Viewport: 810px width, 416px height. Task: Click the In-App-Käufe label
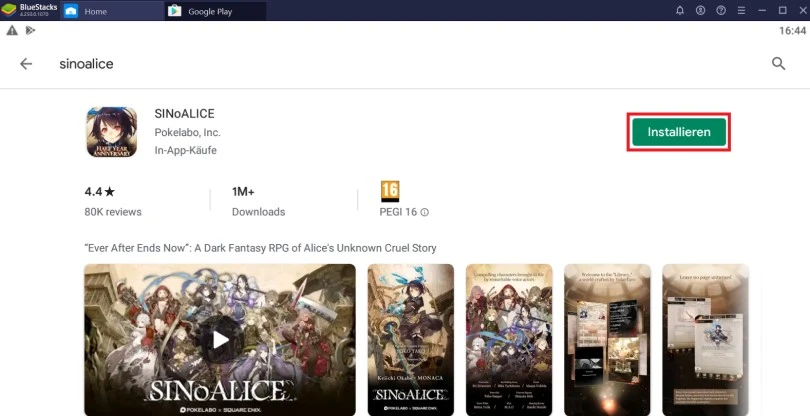(x=185, y=150)
